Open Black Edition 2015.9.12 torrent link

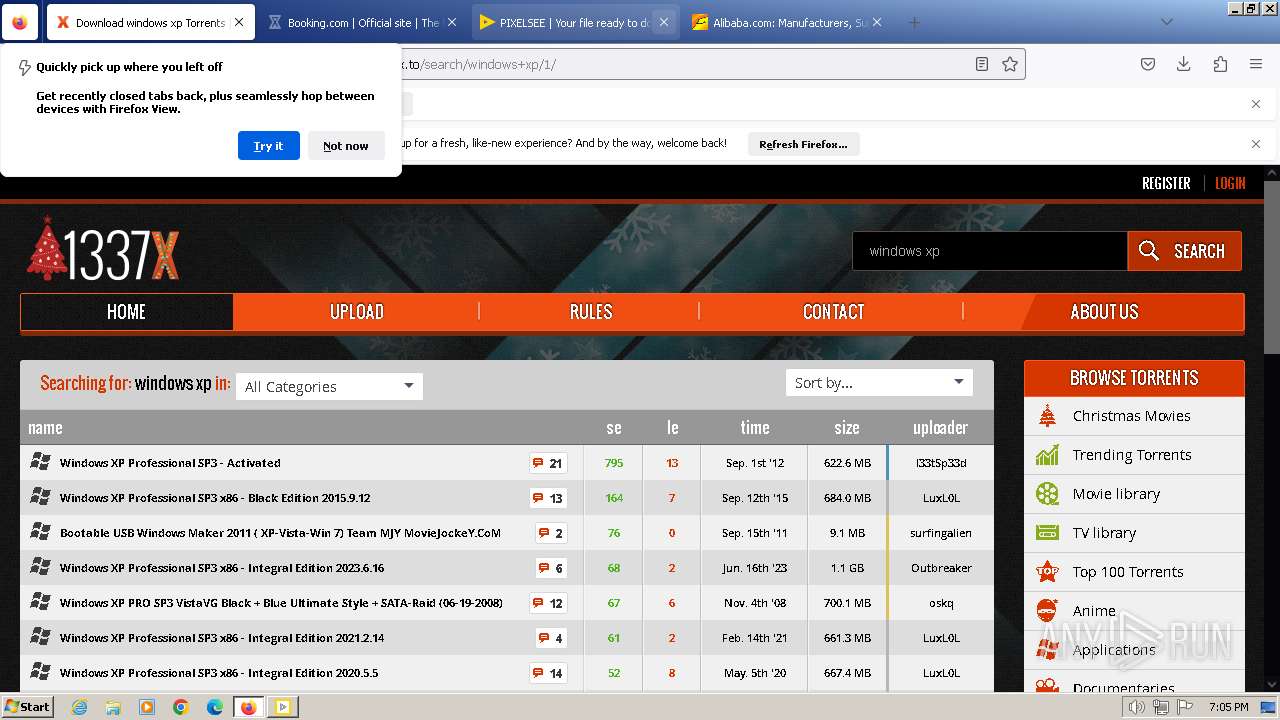[215, 498]
